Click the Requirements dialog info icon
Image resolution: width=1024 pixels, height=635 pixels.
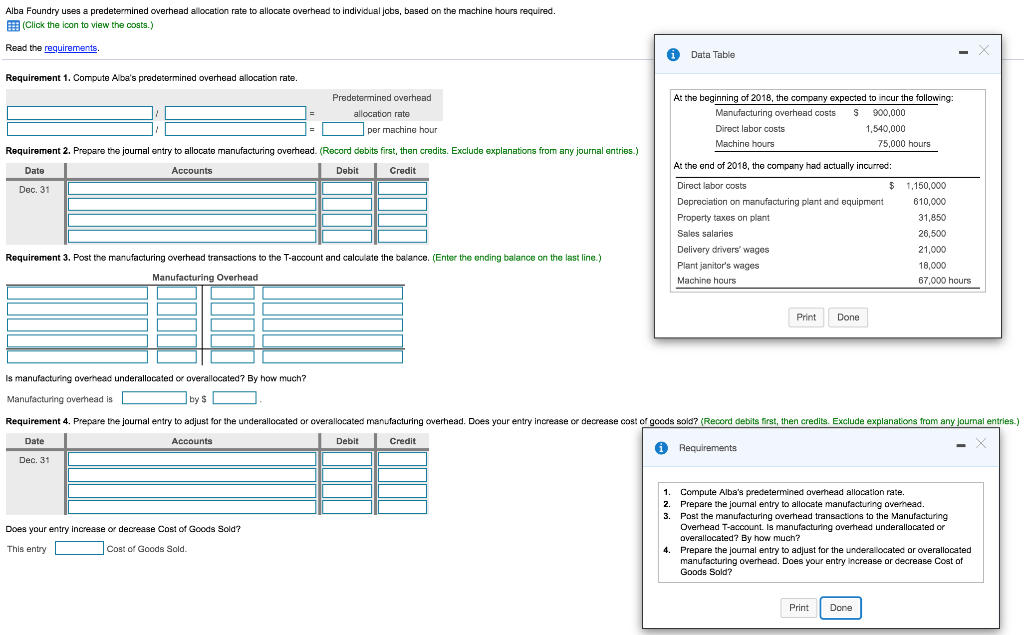[661, 448]
